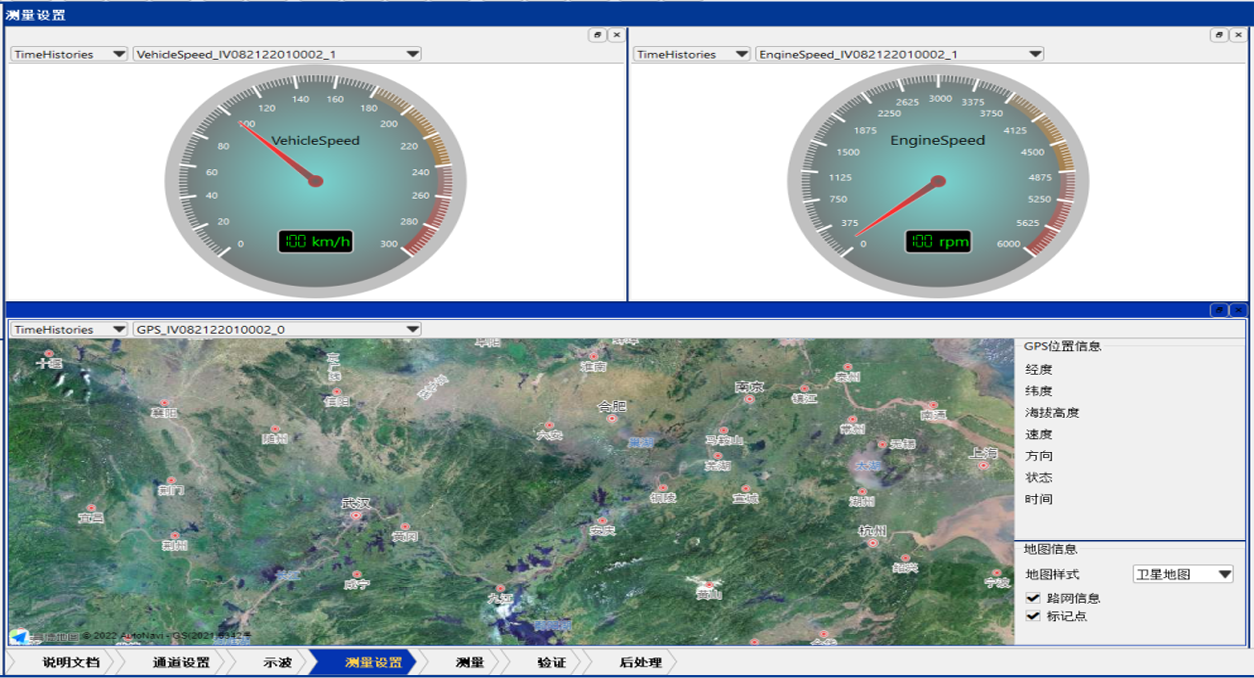Close the GPS map panel

[1238, 310]
